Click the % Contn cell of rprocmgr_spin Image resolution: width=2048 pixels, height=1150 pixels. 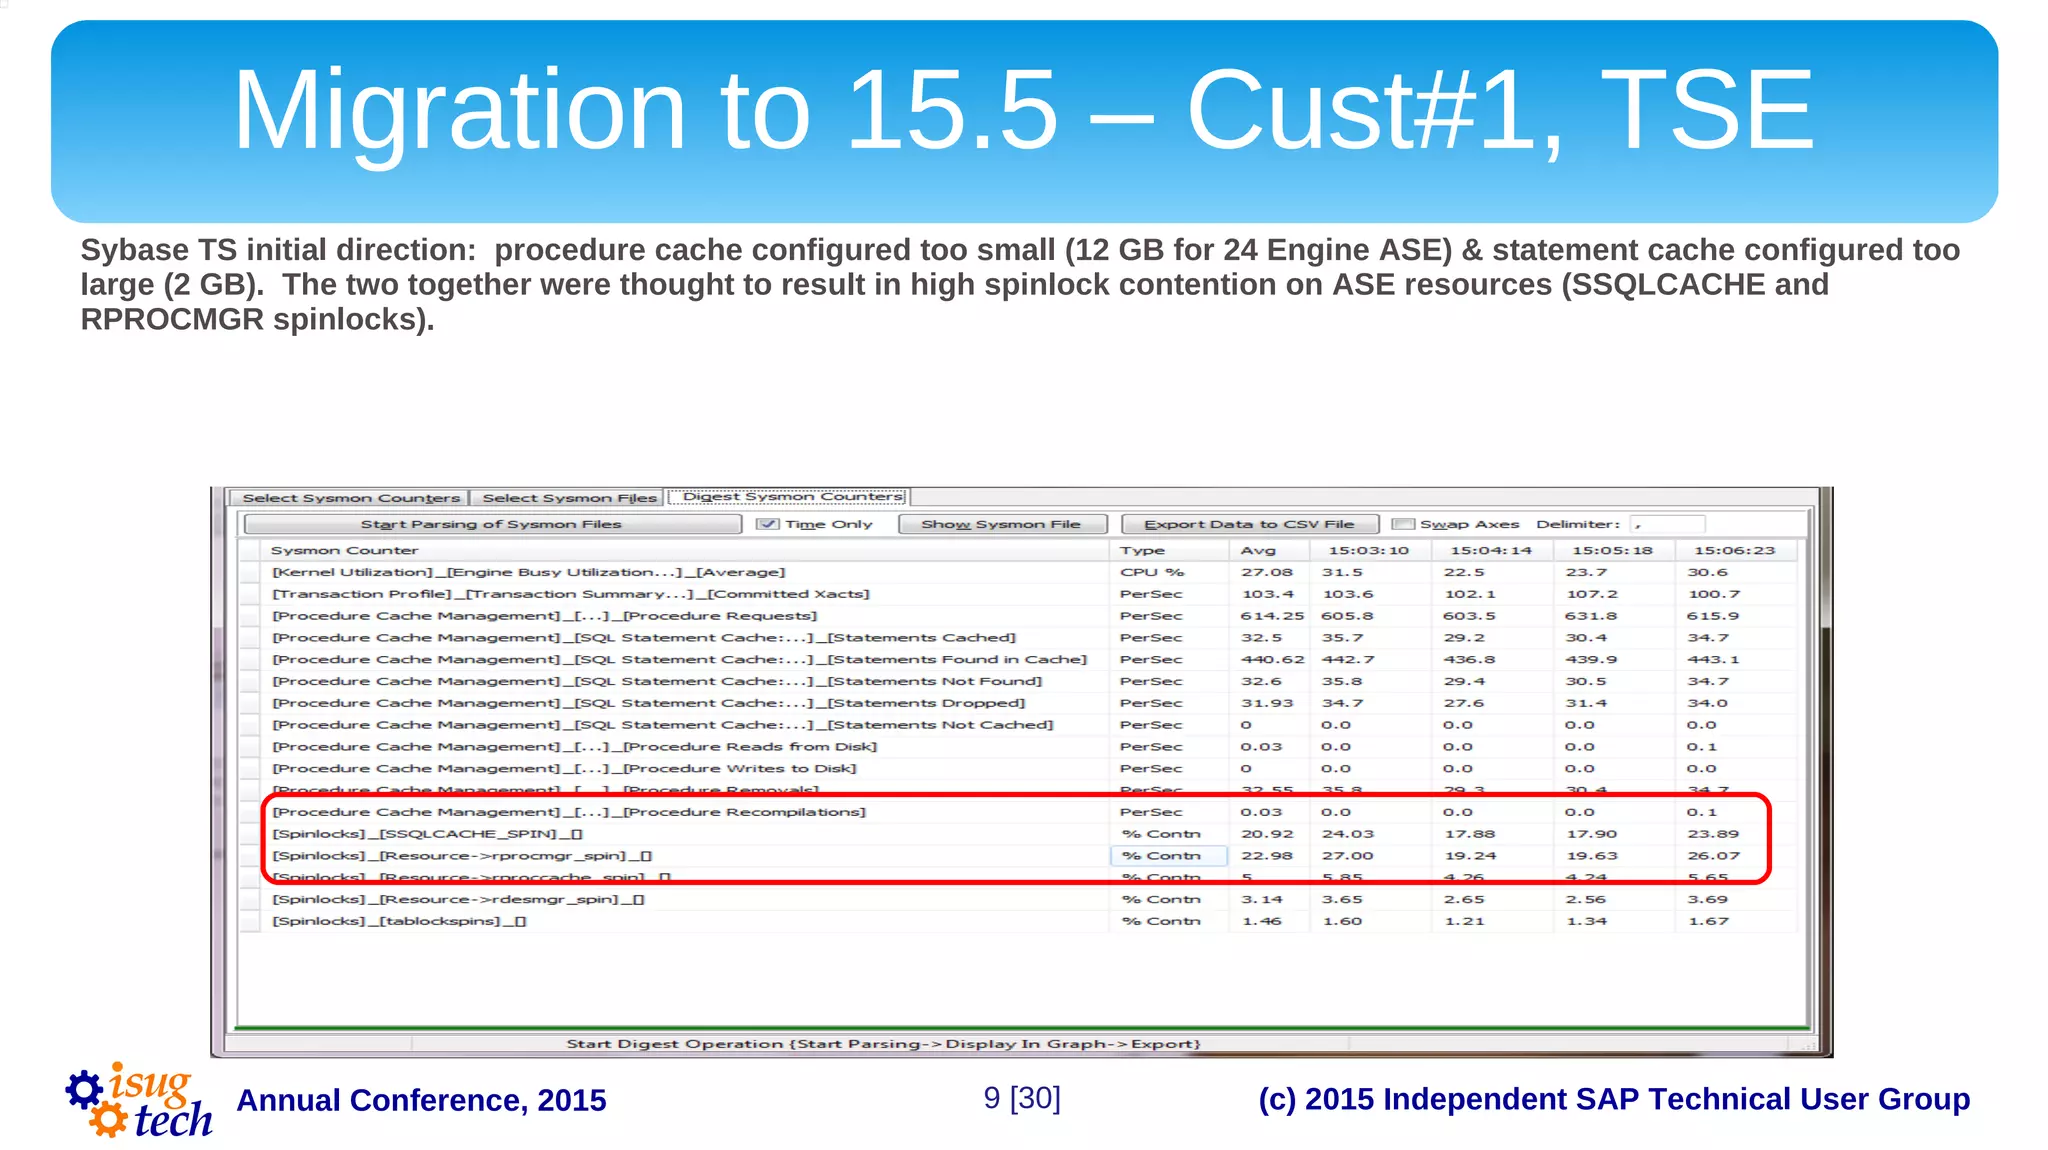click(x=1169, y=856)
